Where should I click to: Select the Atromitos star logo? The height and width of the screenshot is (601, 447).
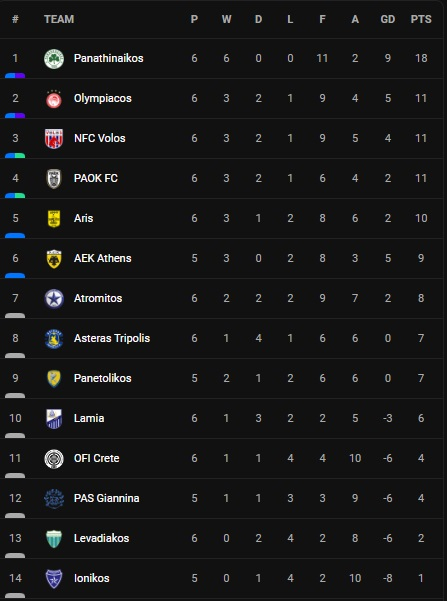(x=54, y=299)
